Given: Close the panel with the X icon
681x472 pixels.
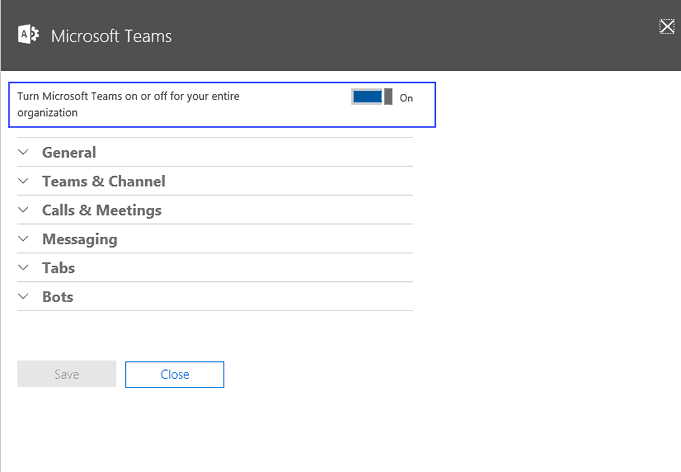Looking at the screenshot, I should [x=667, y=26].
